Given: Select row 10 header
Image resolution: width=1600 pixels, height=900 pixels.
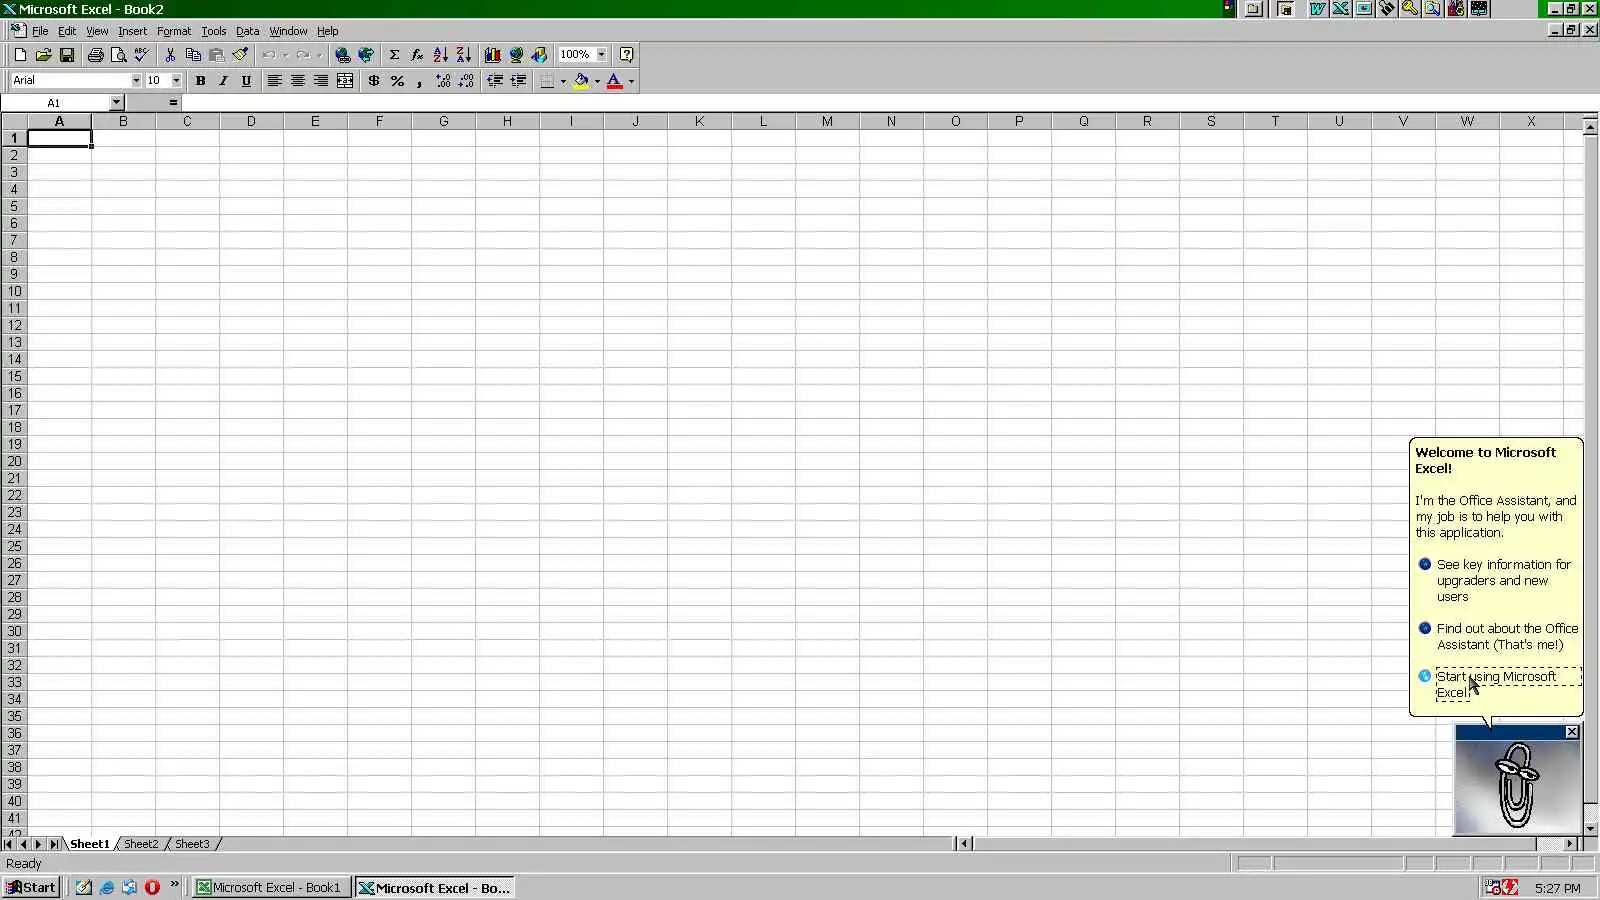Looking at the screenshot, I should tap(14, 291).
